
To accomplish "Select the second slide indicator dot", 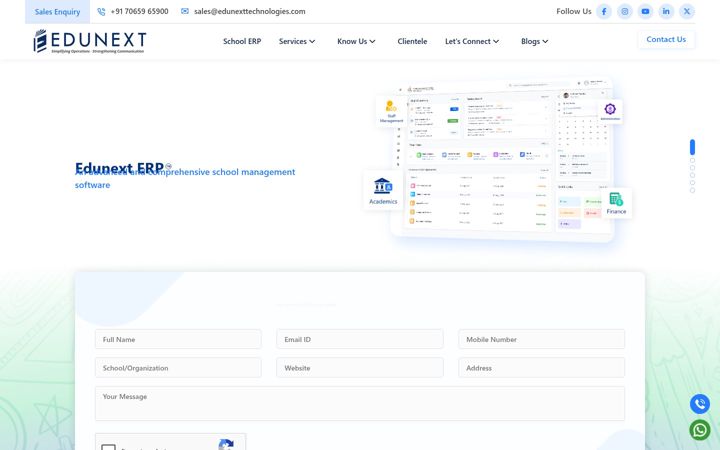I will (692, 160).
